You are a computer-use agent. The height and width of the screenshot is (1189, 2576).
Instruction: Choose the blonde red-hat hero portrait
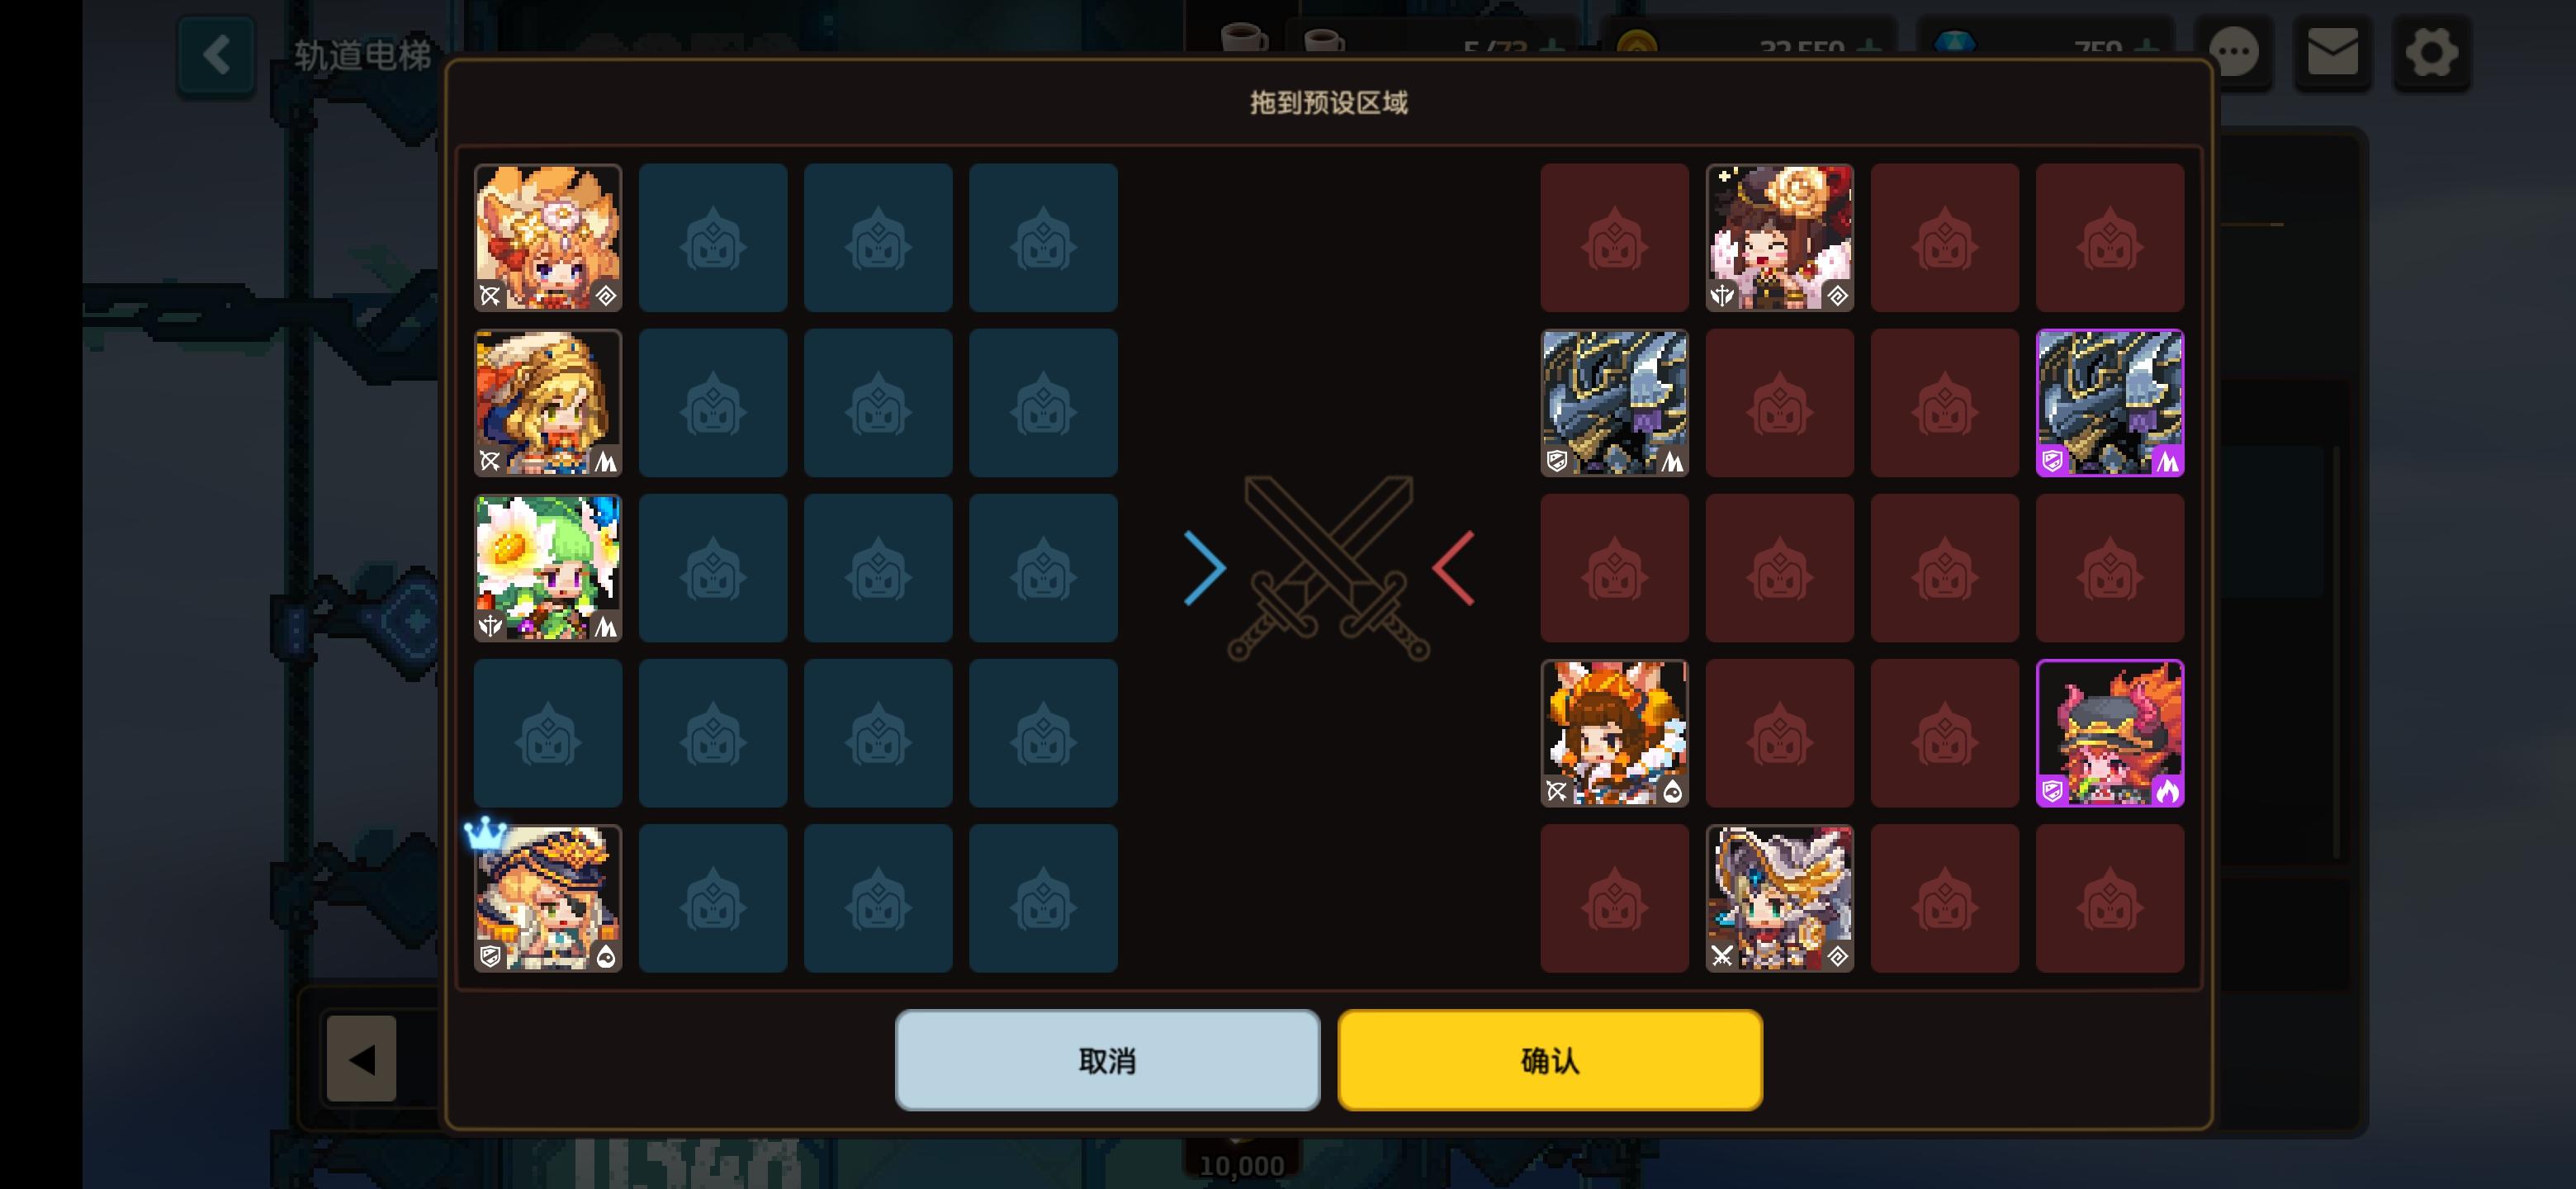(548, 403)
